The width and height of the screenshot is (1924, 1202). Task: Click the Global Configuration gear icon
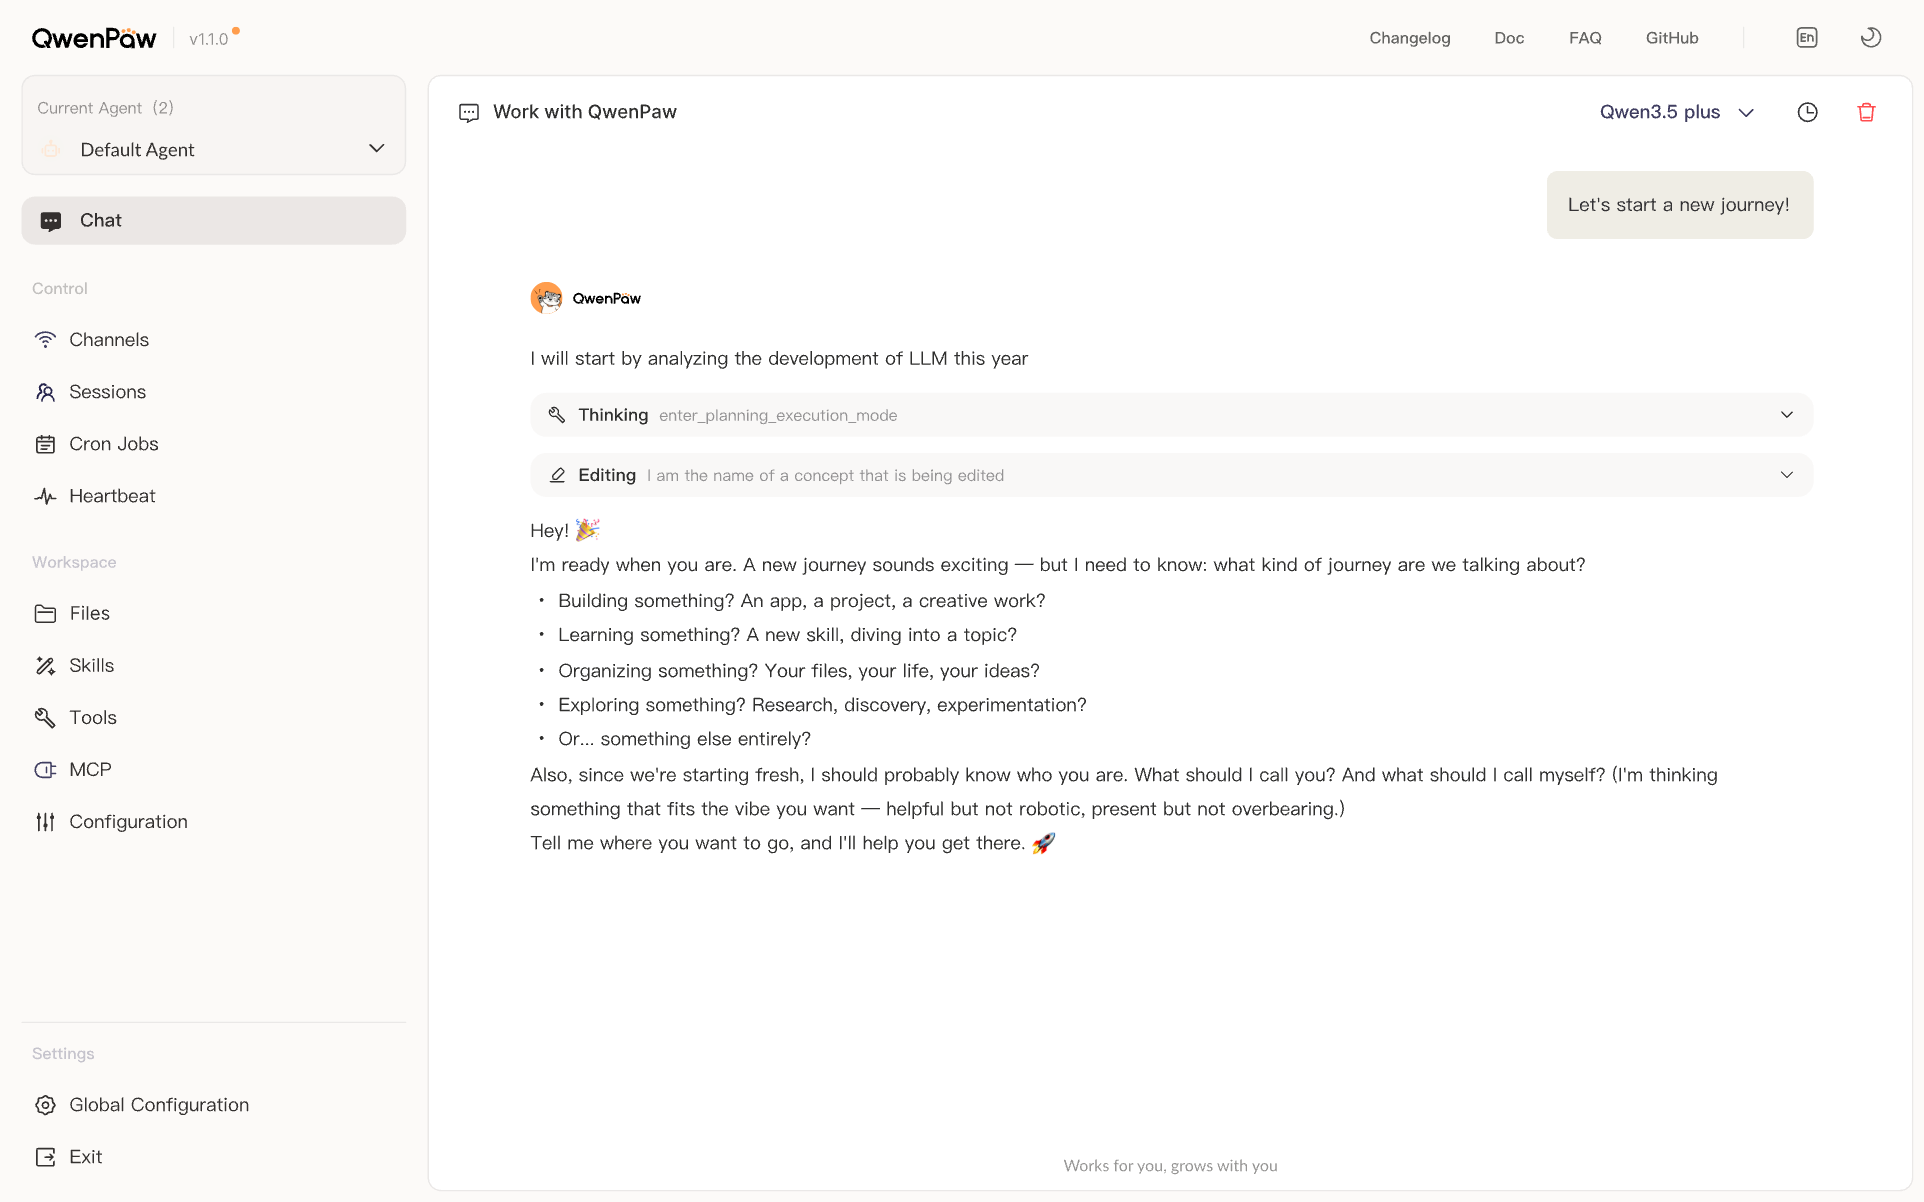pyautogui.click(x=45, y=1105)
